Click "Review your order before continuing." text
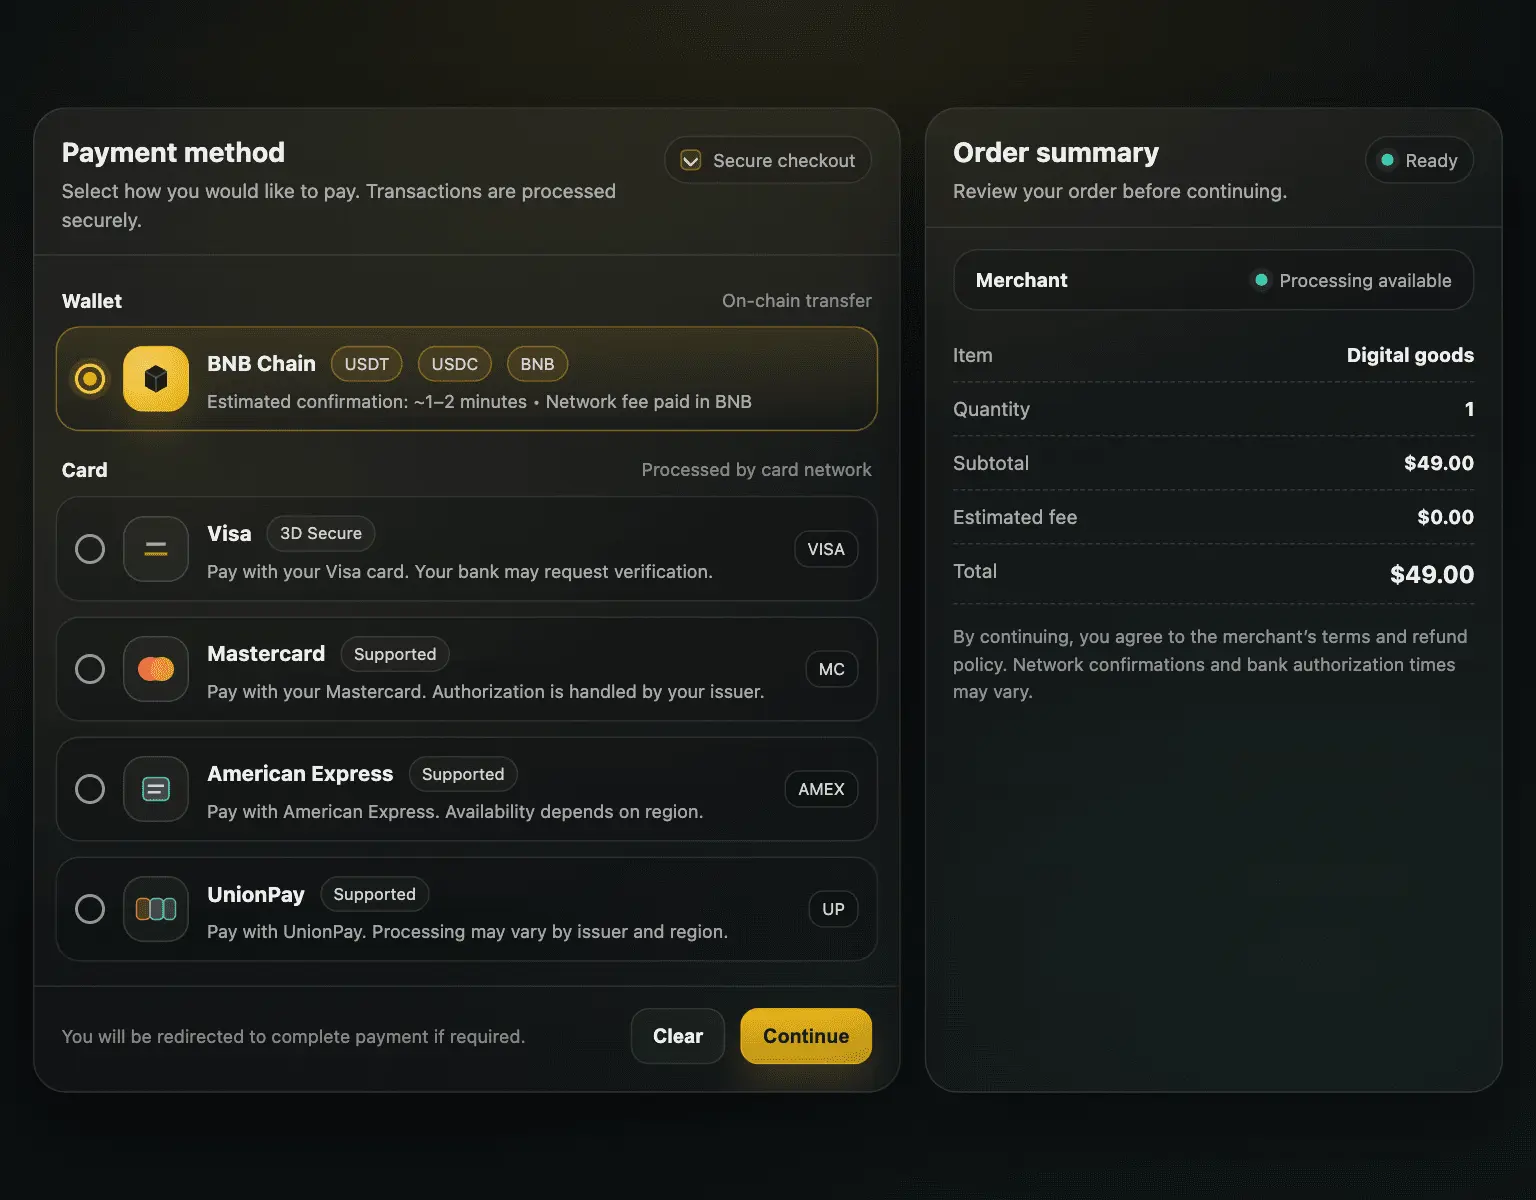This screenshot has height=1200, width=1536. [x=1120, y=191]
